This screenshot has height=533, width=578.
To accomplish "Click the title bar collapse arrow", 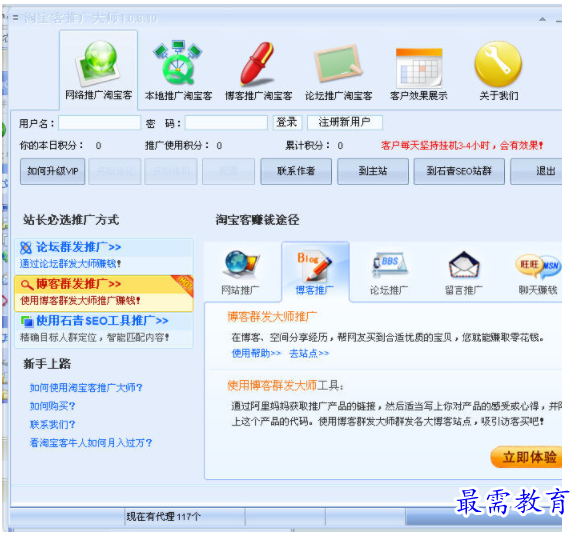I will click(543, 19).
